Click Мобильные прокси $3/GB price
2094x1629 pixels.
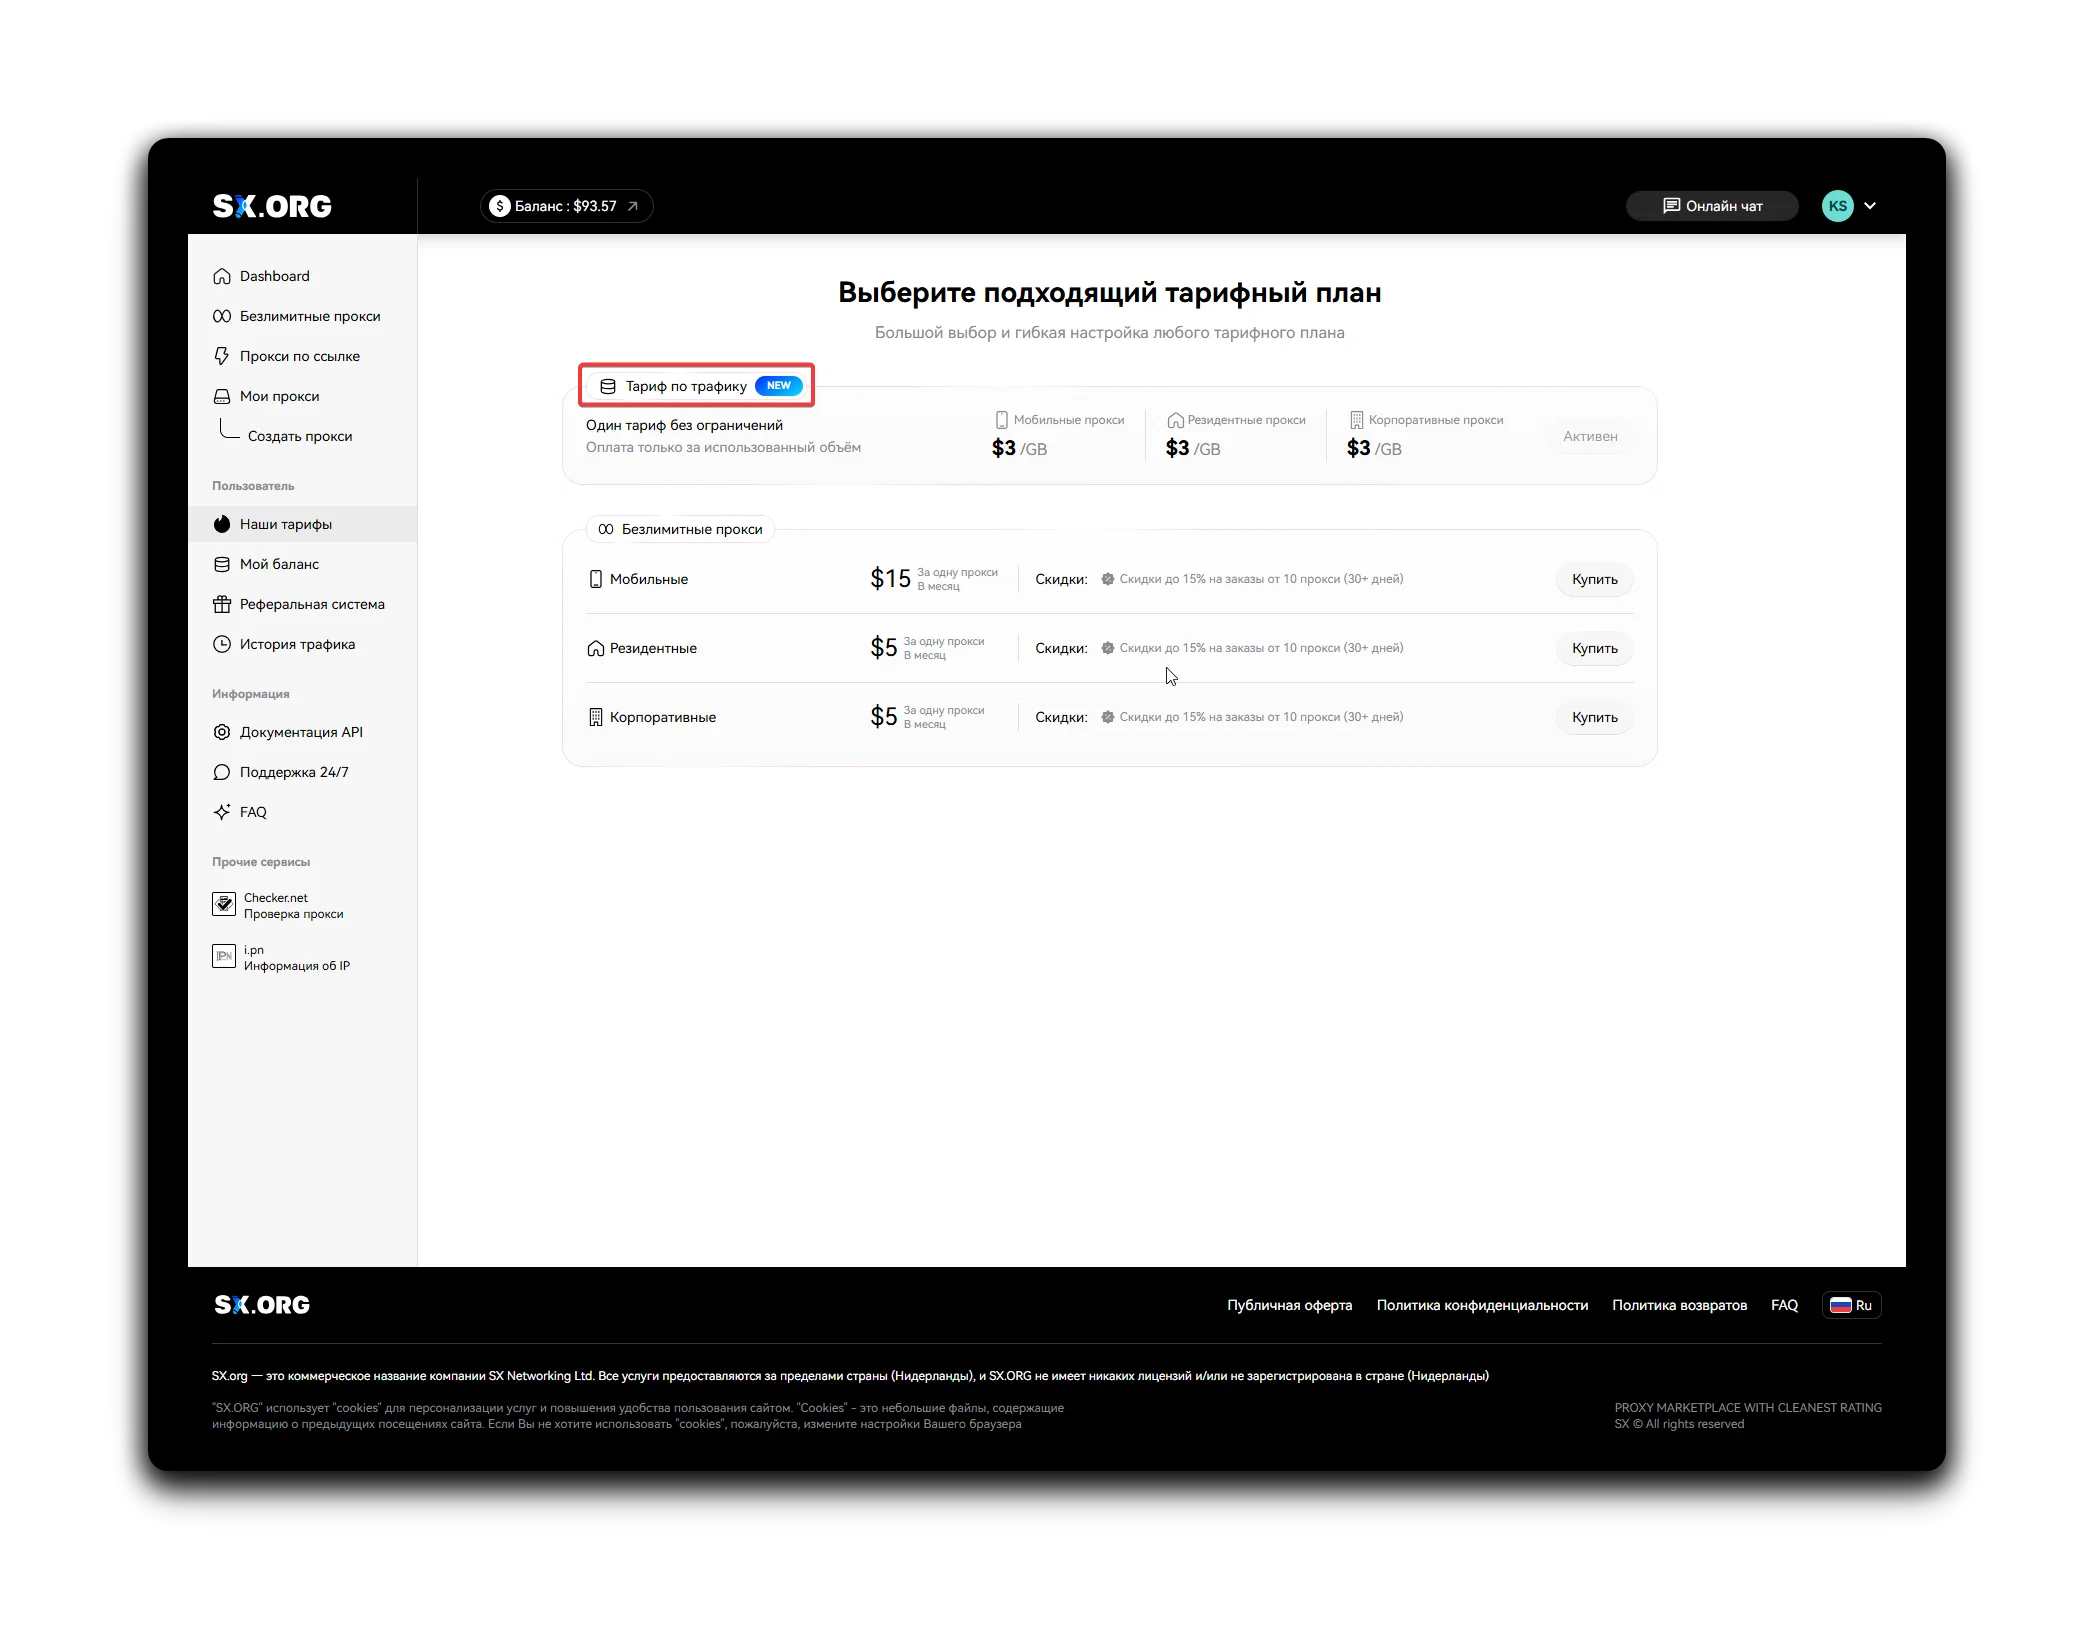(x=1019, y=448)
